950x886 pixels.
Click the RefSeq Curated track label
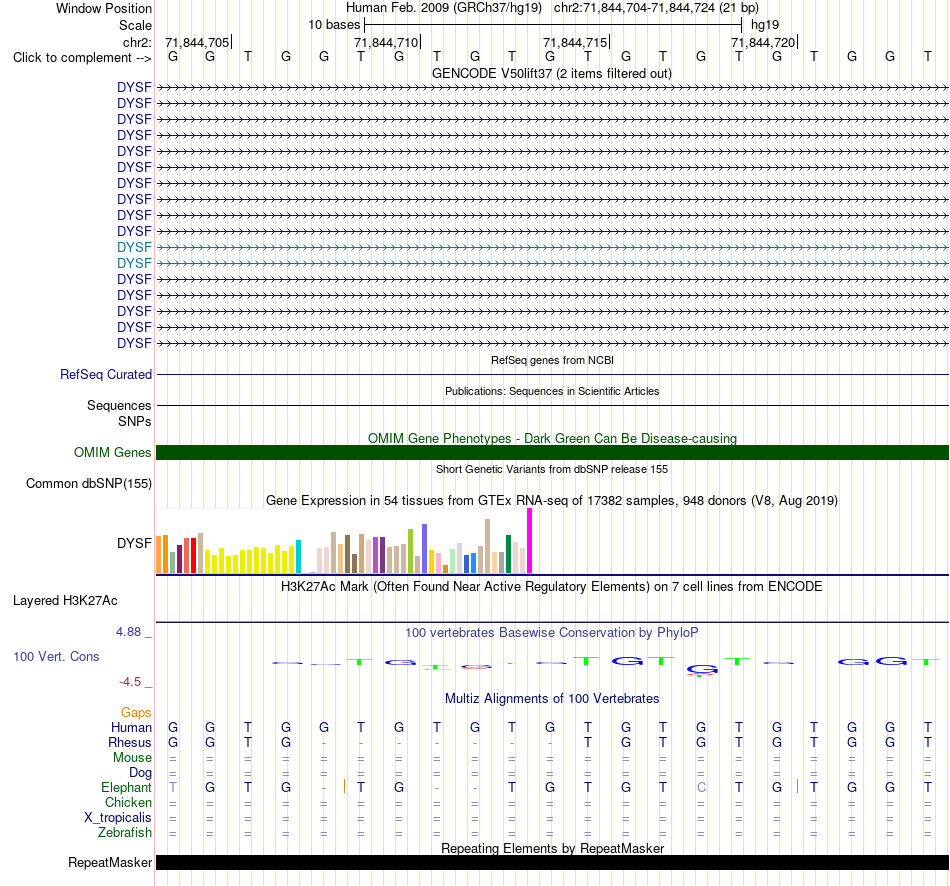[106, 375]
